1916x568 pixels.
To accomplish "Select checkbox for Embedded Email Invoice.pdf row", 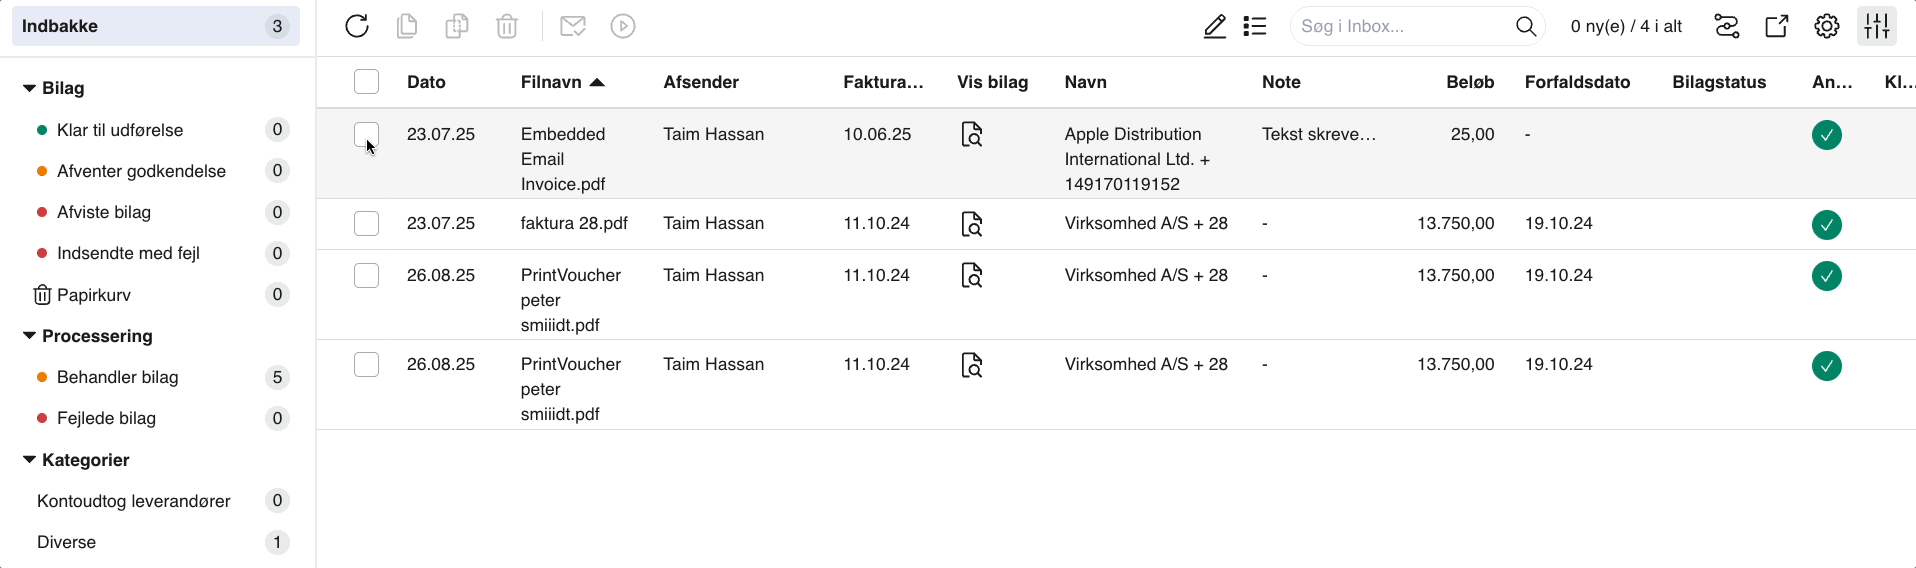I will point(366,134).
